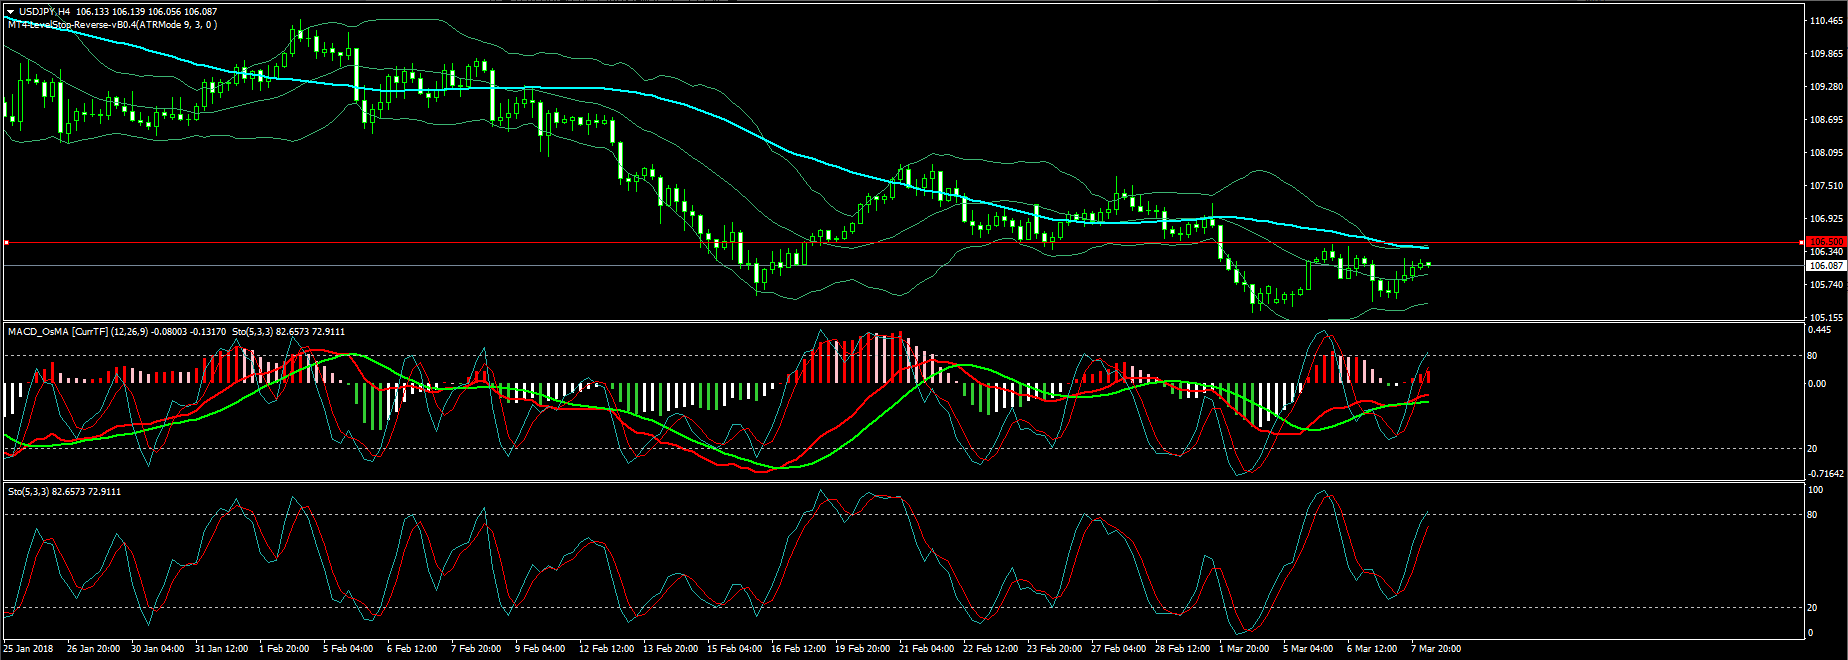
Task: Click the 110.465 price scale label
Action: [x=1826, y=20]
